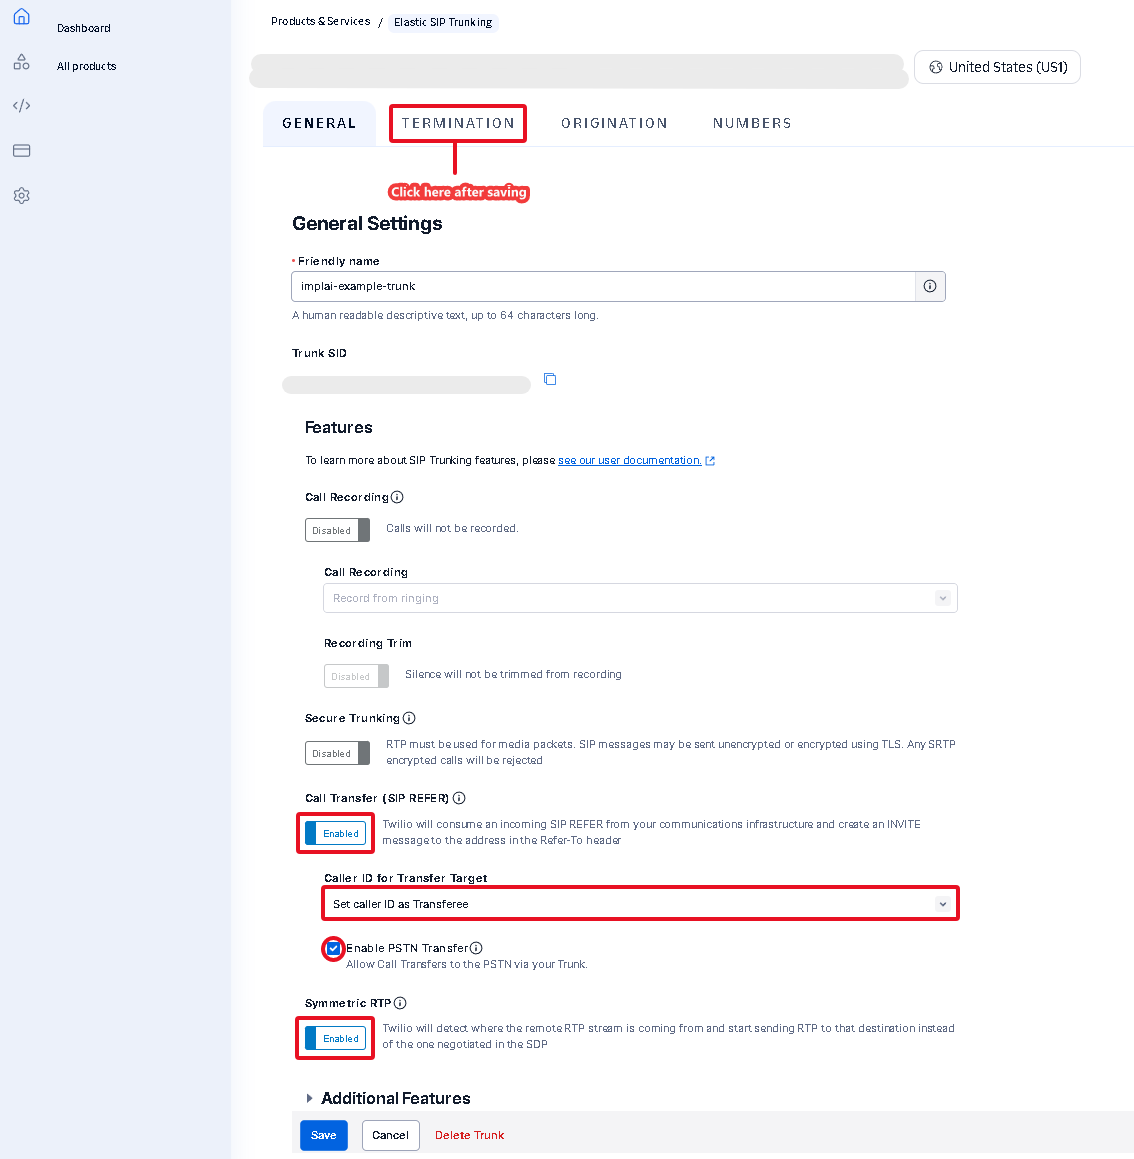The height and width of the screenshot is (1159, 1134).
Task: Open the United States (US1) region selector
Action: (997, 67)
